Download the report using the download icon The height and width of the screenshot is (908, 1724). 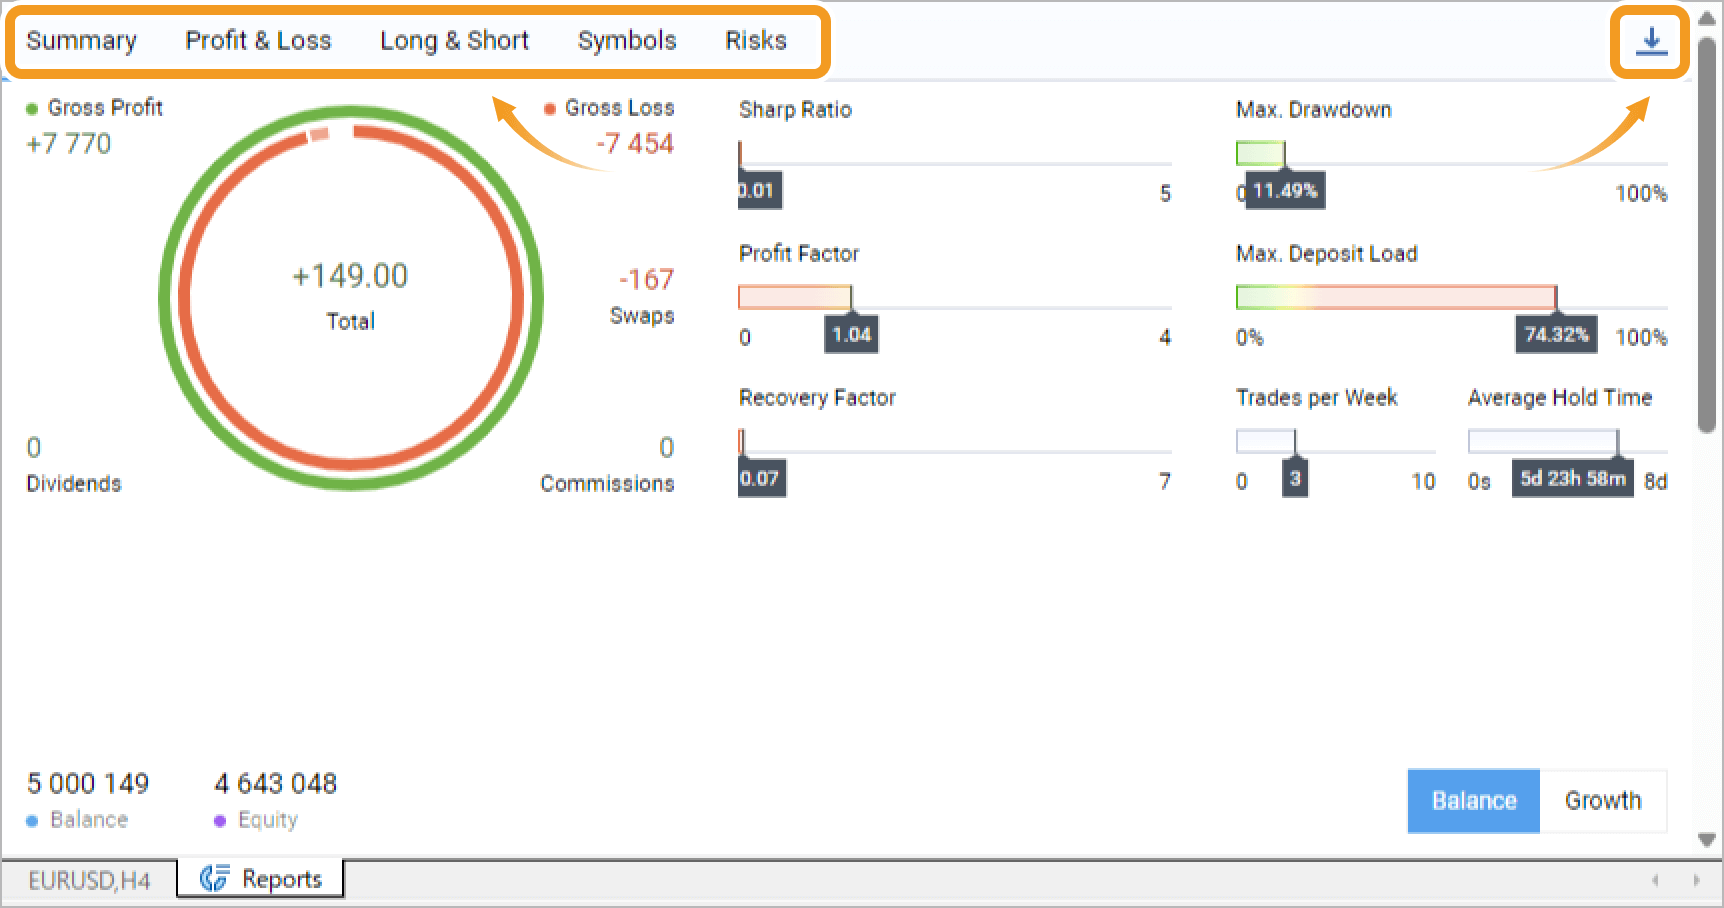tap(1651, 41)
